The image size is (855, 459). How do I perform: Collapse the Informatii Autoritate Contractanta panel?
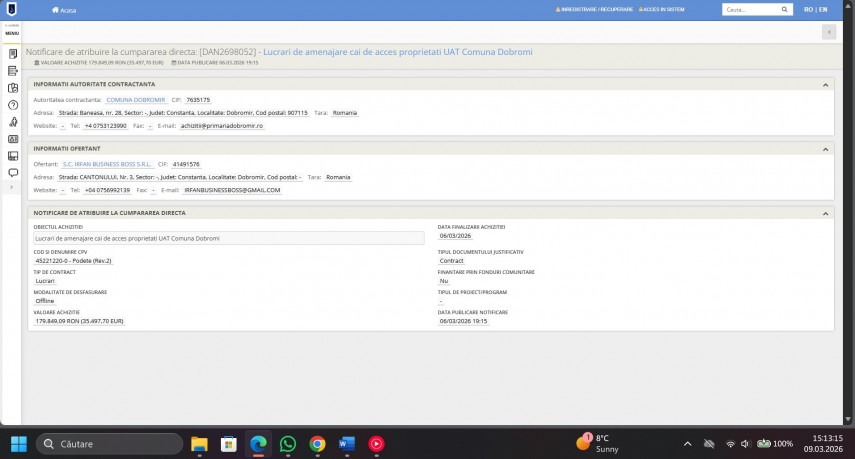825,84
